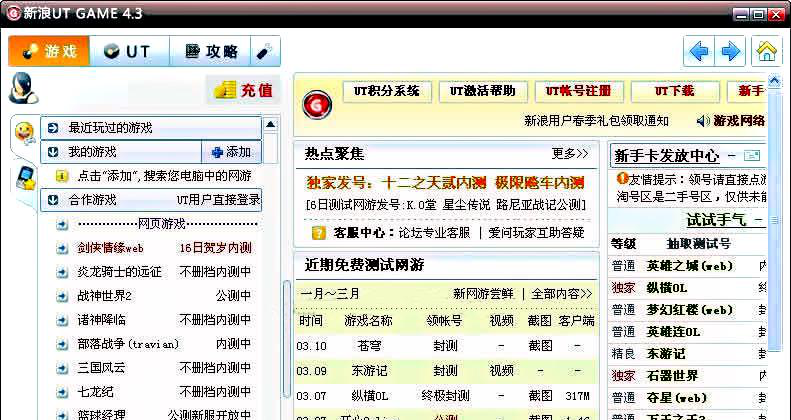Open 新网游尝鲜 link
This screenshot has height=420, width=791.
(483, 293)
